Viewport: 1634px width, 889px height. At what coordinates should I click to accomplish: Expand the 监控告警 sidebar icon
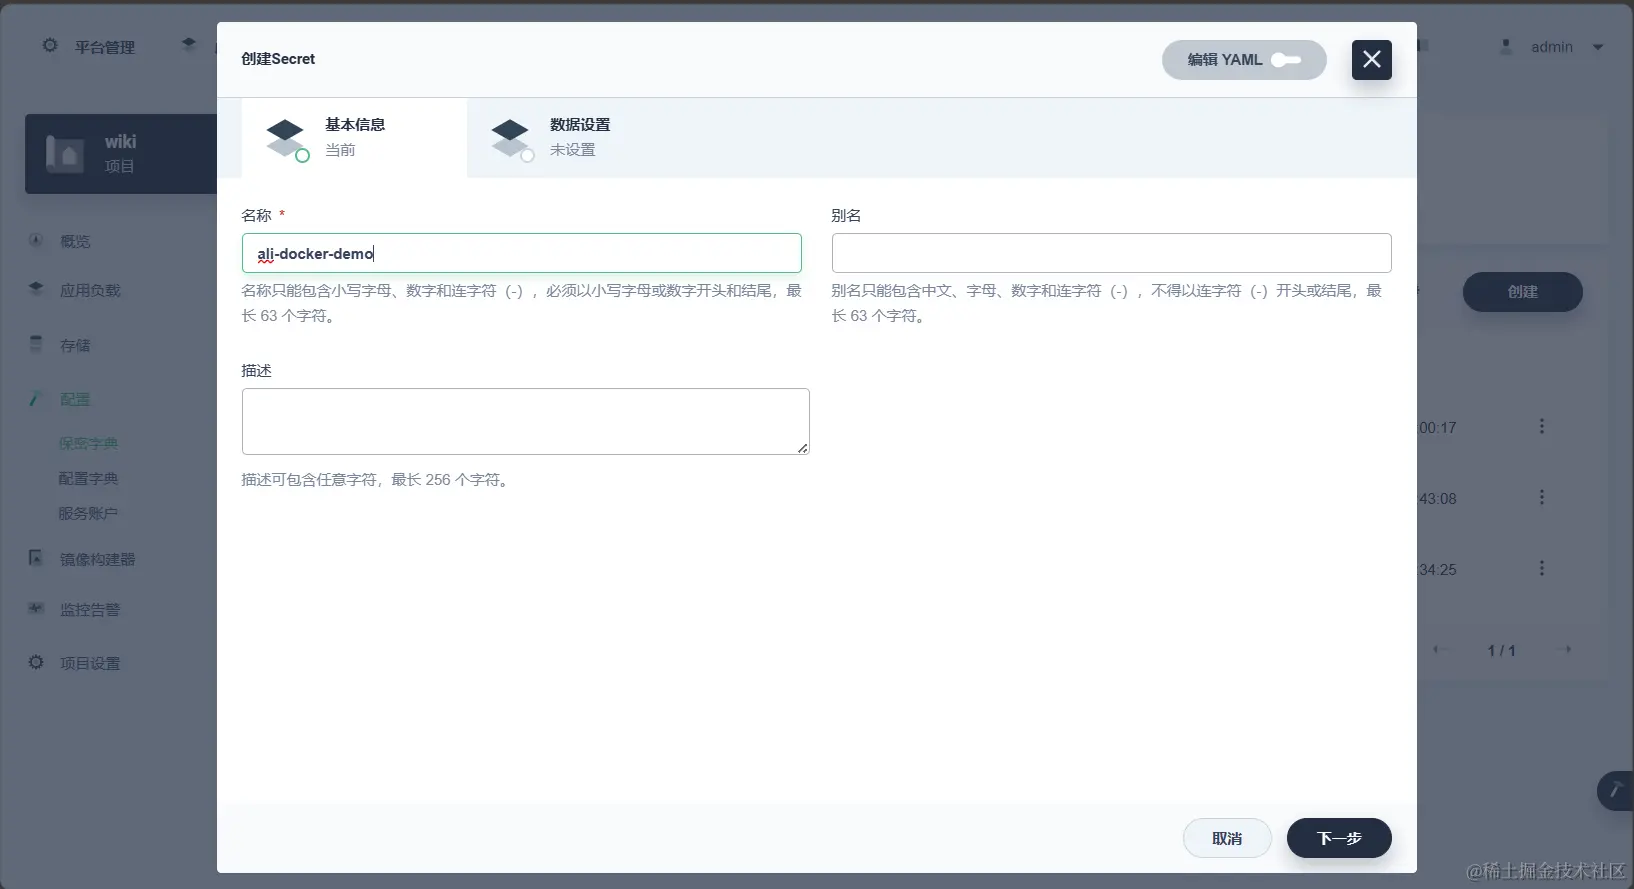36,608
